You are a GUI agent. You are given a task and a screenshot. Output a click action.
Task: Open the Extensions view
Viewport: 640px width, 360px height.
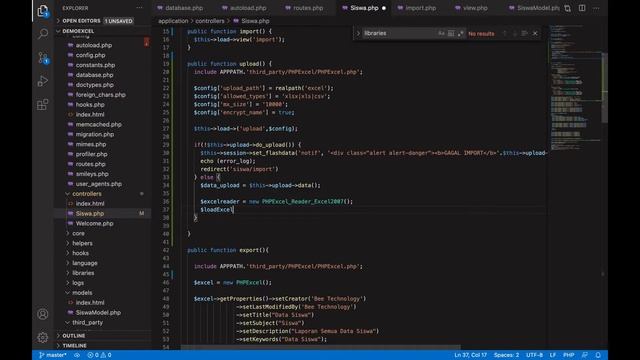[43, 104]
